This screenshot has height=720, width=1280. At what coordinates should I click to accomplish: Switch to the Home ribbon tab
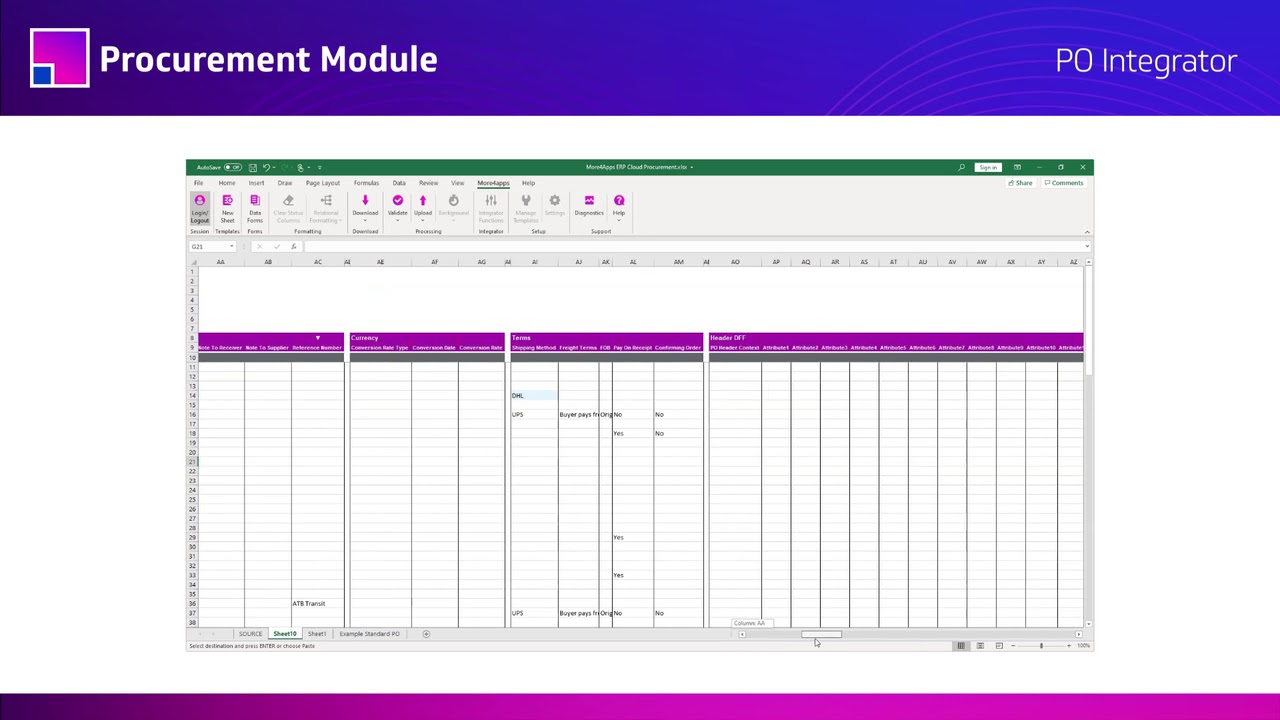click(x=227, y=183)
